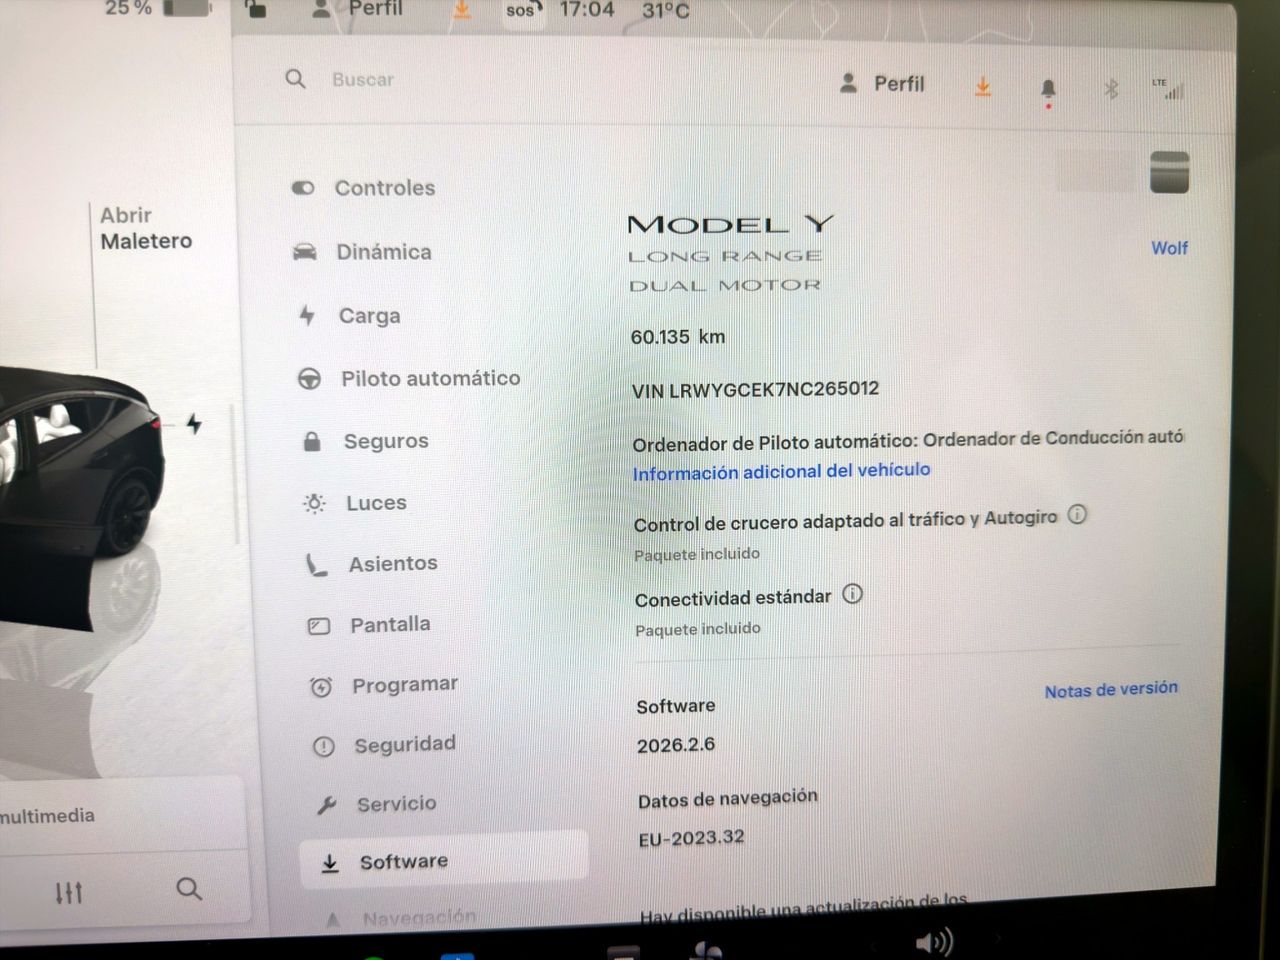Image resolution: width=1280 pixels, height=960 pixels.
Task: Click the Ordenador de Piloto automático line
Action: (909, 439)
